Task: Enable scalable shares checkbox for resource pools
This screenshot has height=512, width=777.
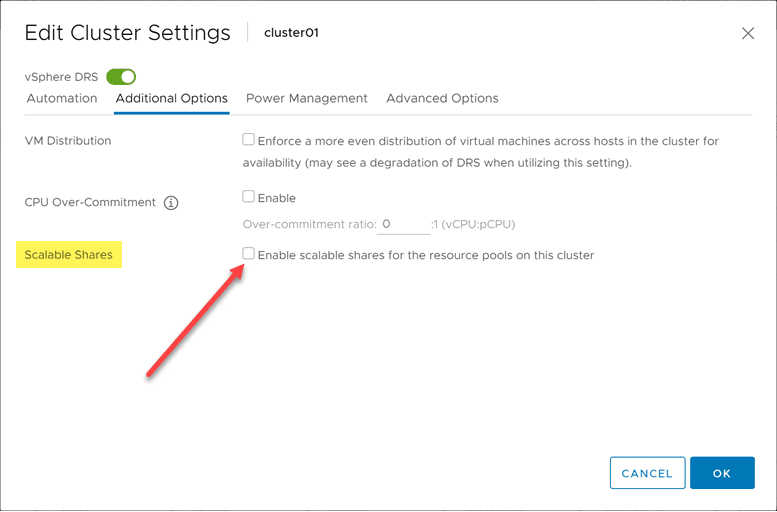Action: (249, 254)
